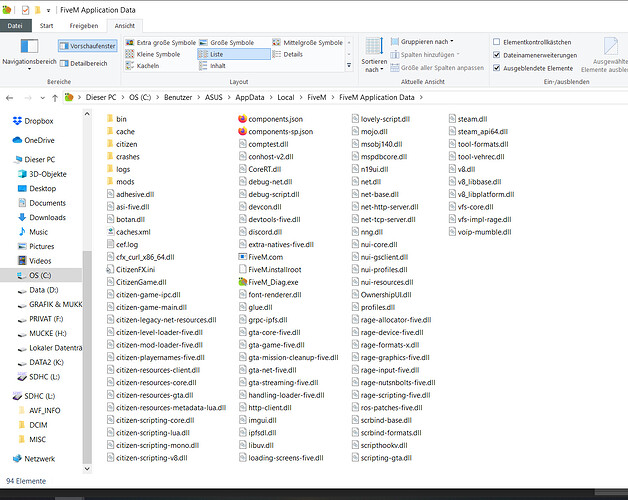Toggle the Detailbereich pane
This screenshot has height=500, width=628.
(x=84, y=63)
